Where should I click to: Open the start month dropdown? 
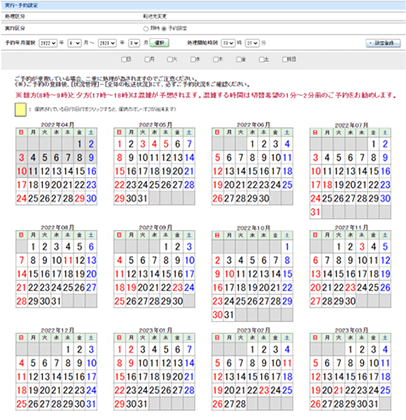74,43
